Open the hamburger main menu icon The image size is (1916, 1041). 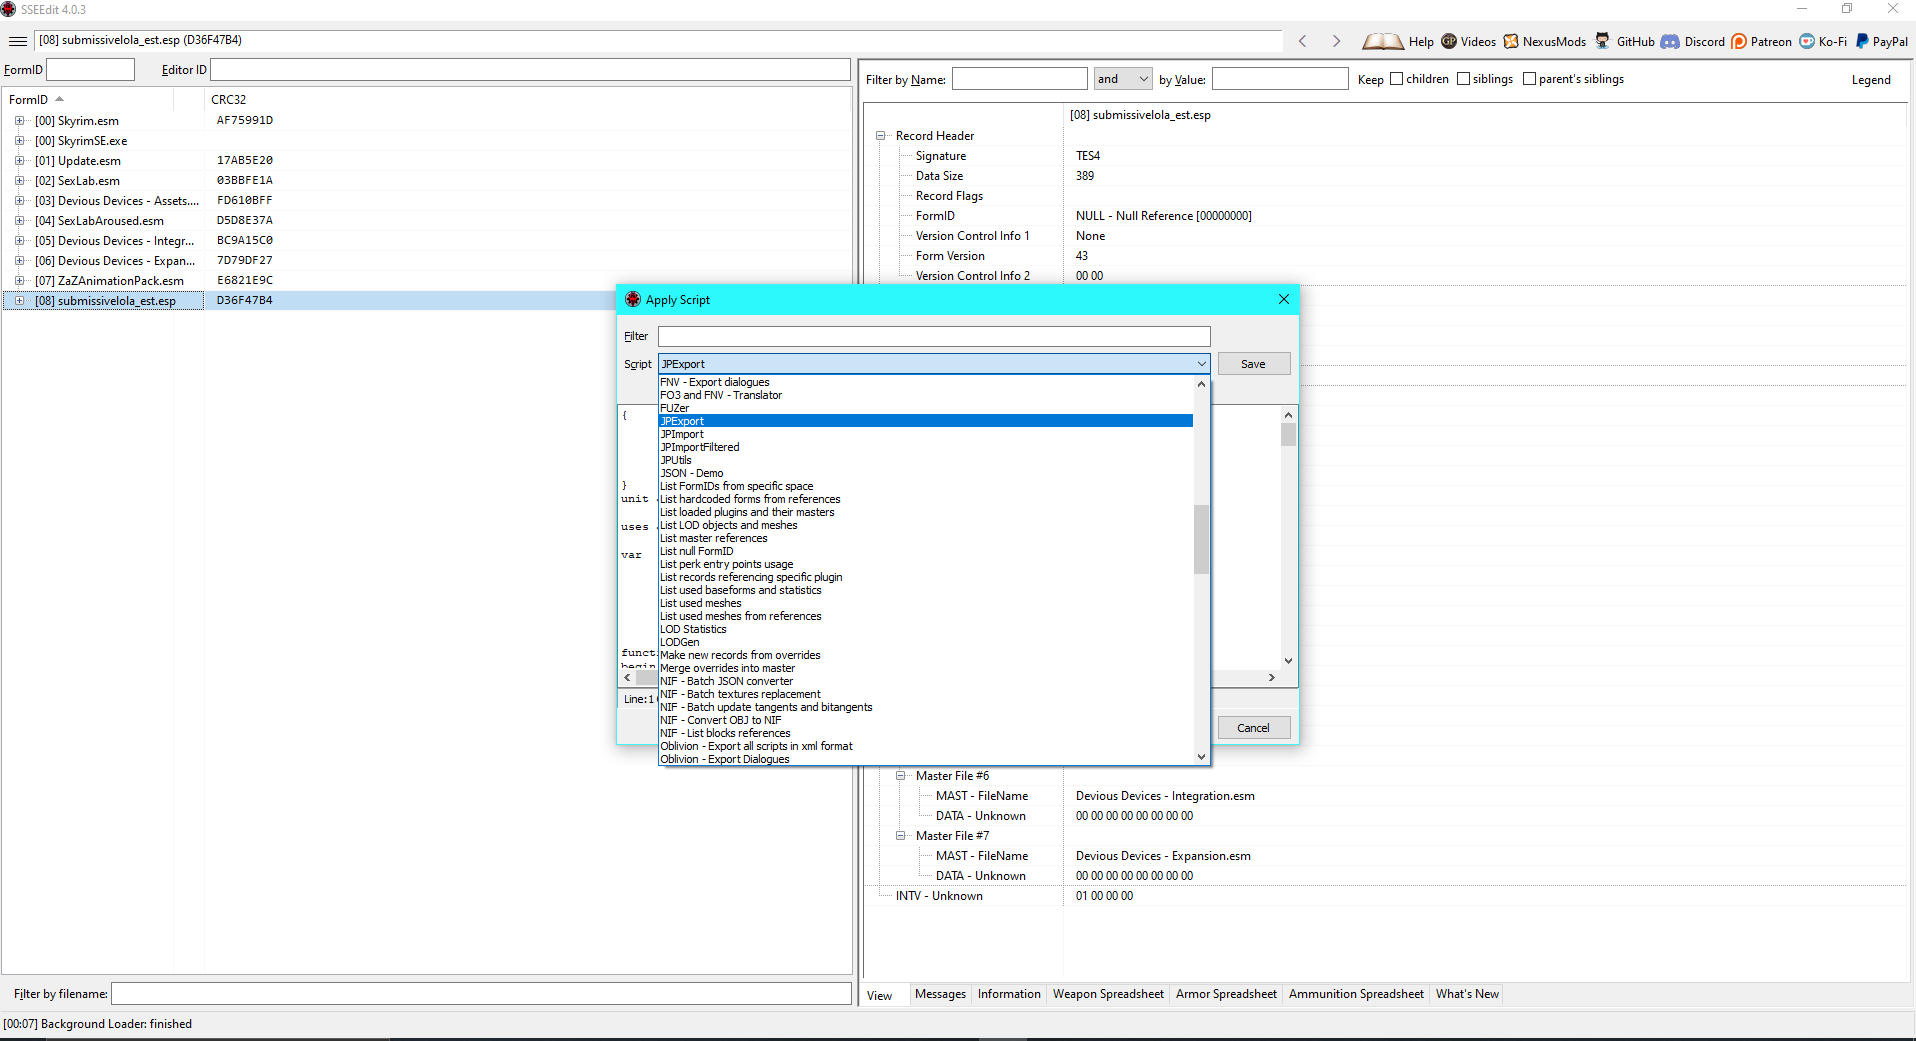point(18,41)
